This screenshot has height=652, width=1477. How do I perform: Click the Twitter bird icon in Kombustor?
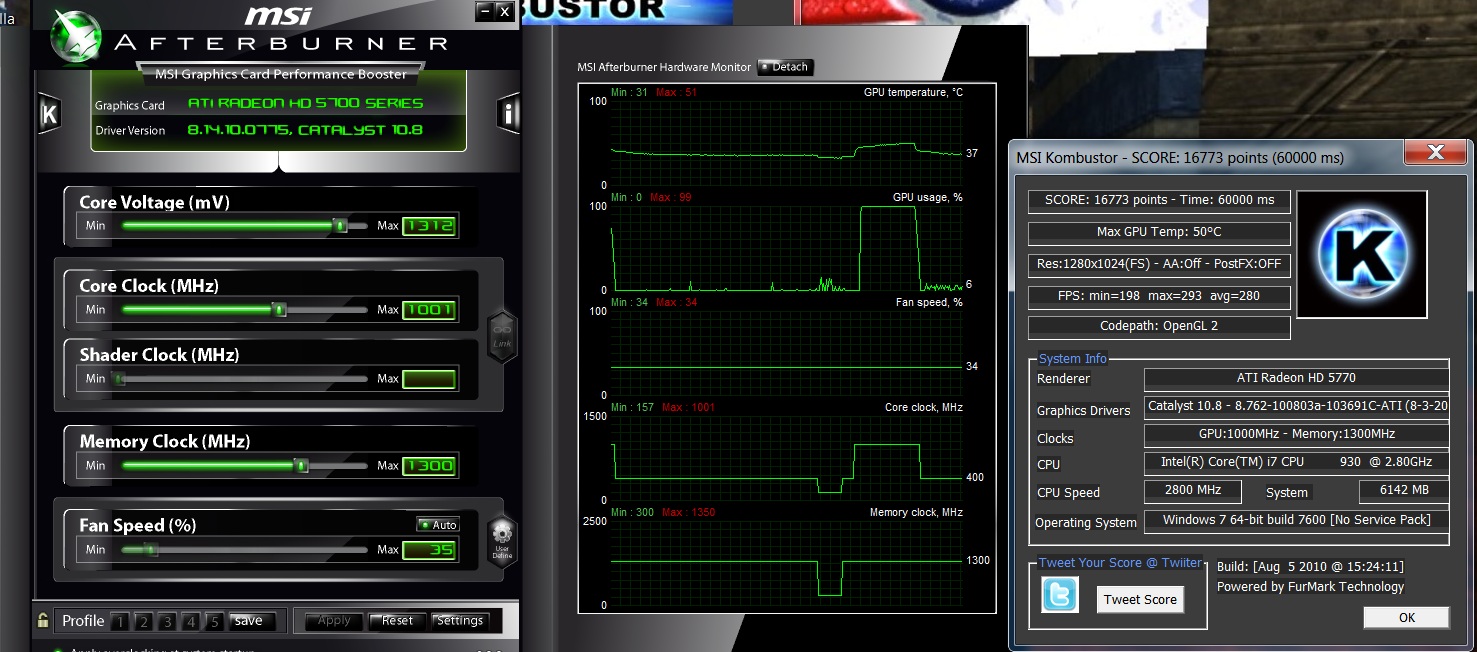(x=1060, y=595)
